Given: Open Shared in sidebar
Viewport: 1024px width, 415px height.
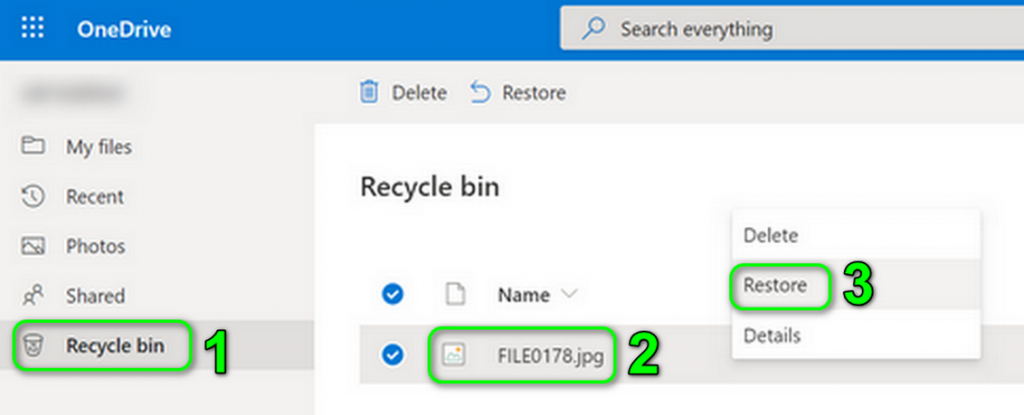Looking at the screenshot, I should coord(95,295).
